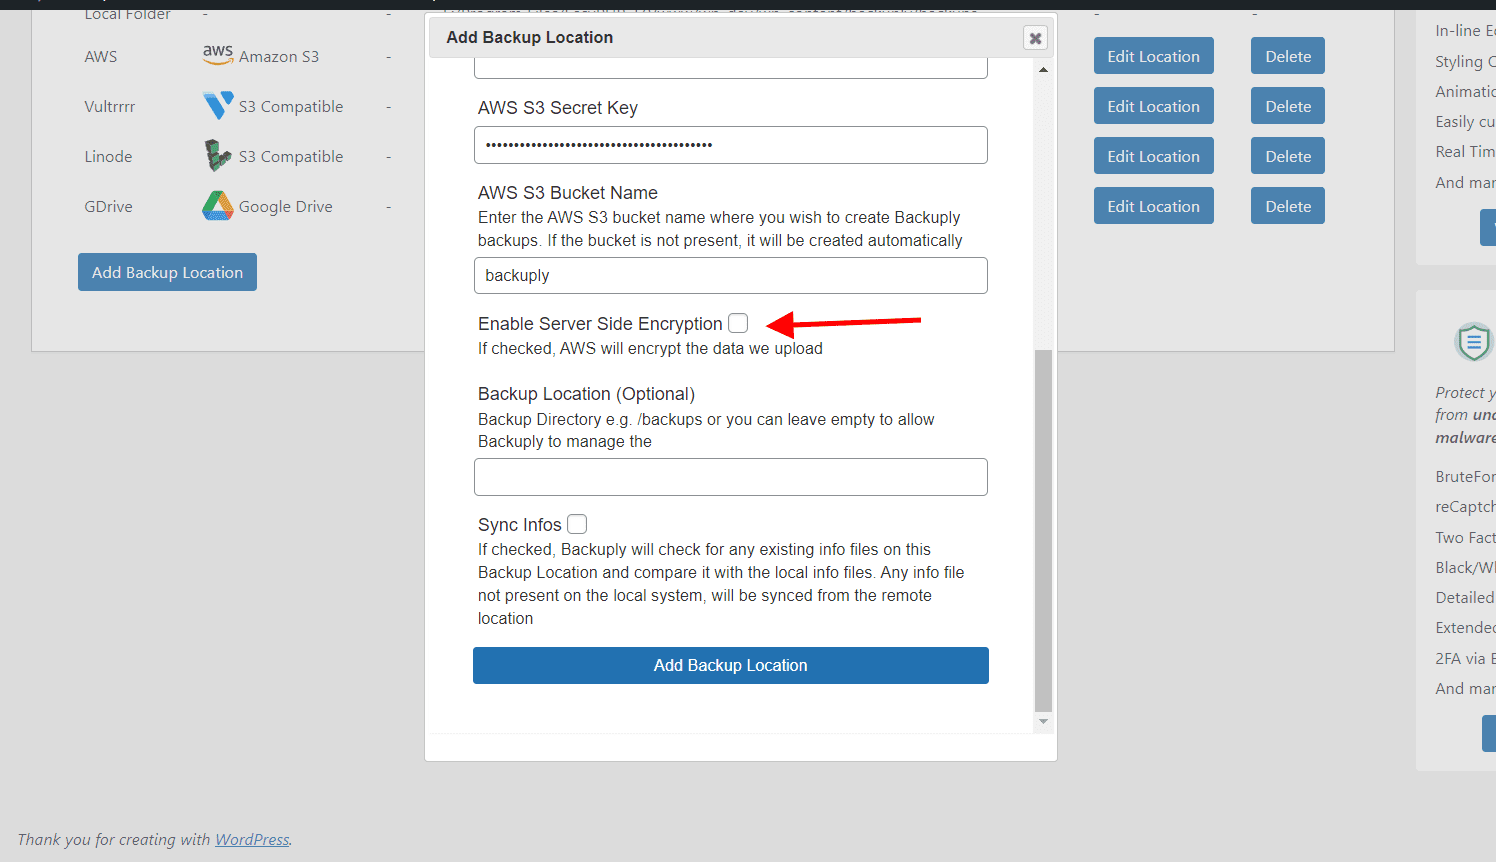The height and width of the screenshot is (863, 1496).
Task: Click the dialog scrollbar up arrow
Action: (1043, 69)
